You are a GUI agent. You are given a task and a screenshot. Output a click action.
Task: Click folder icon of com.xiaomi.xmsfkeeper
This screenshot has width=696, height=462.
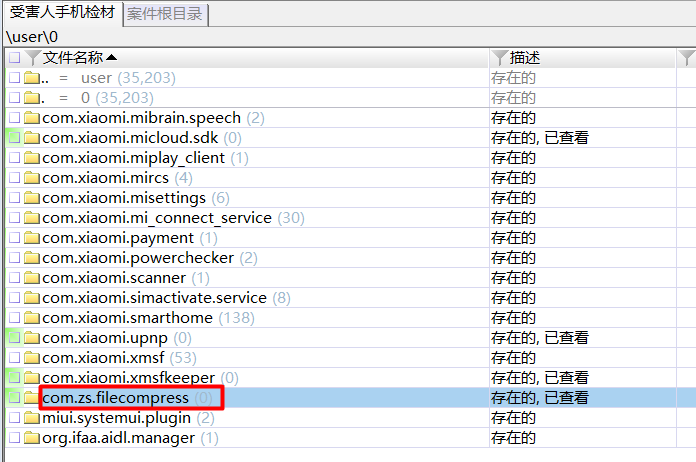click(x=32, y=378)
